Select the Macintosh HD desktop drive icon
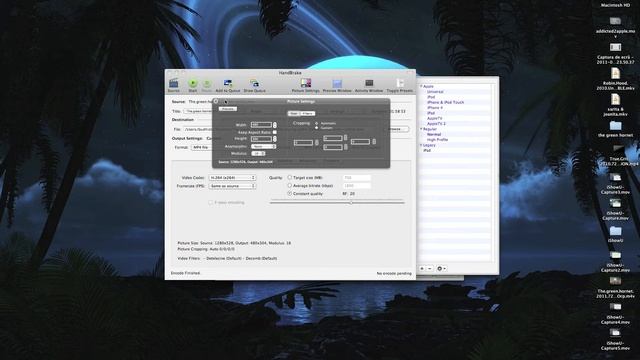This screenshot has width=640, height=360. tap(615, 5)
